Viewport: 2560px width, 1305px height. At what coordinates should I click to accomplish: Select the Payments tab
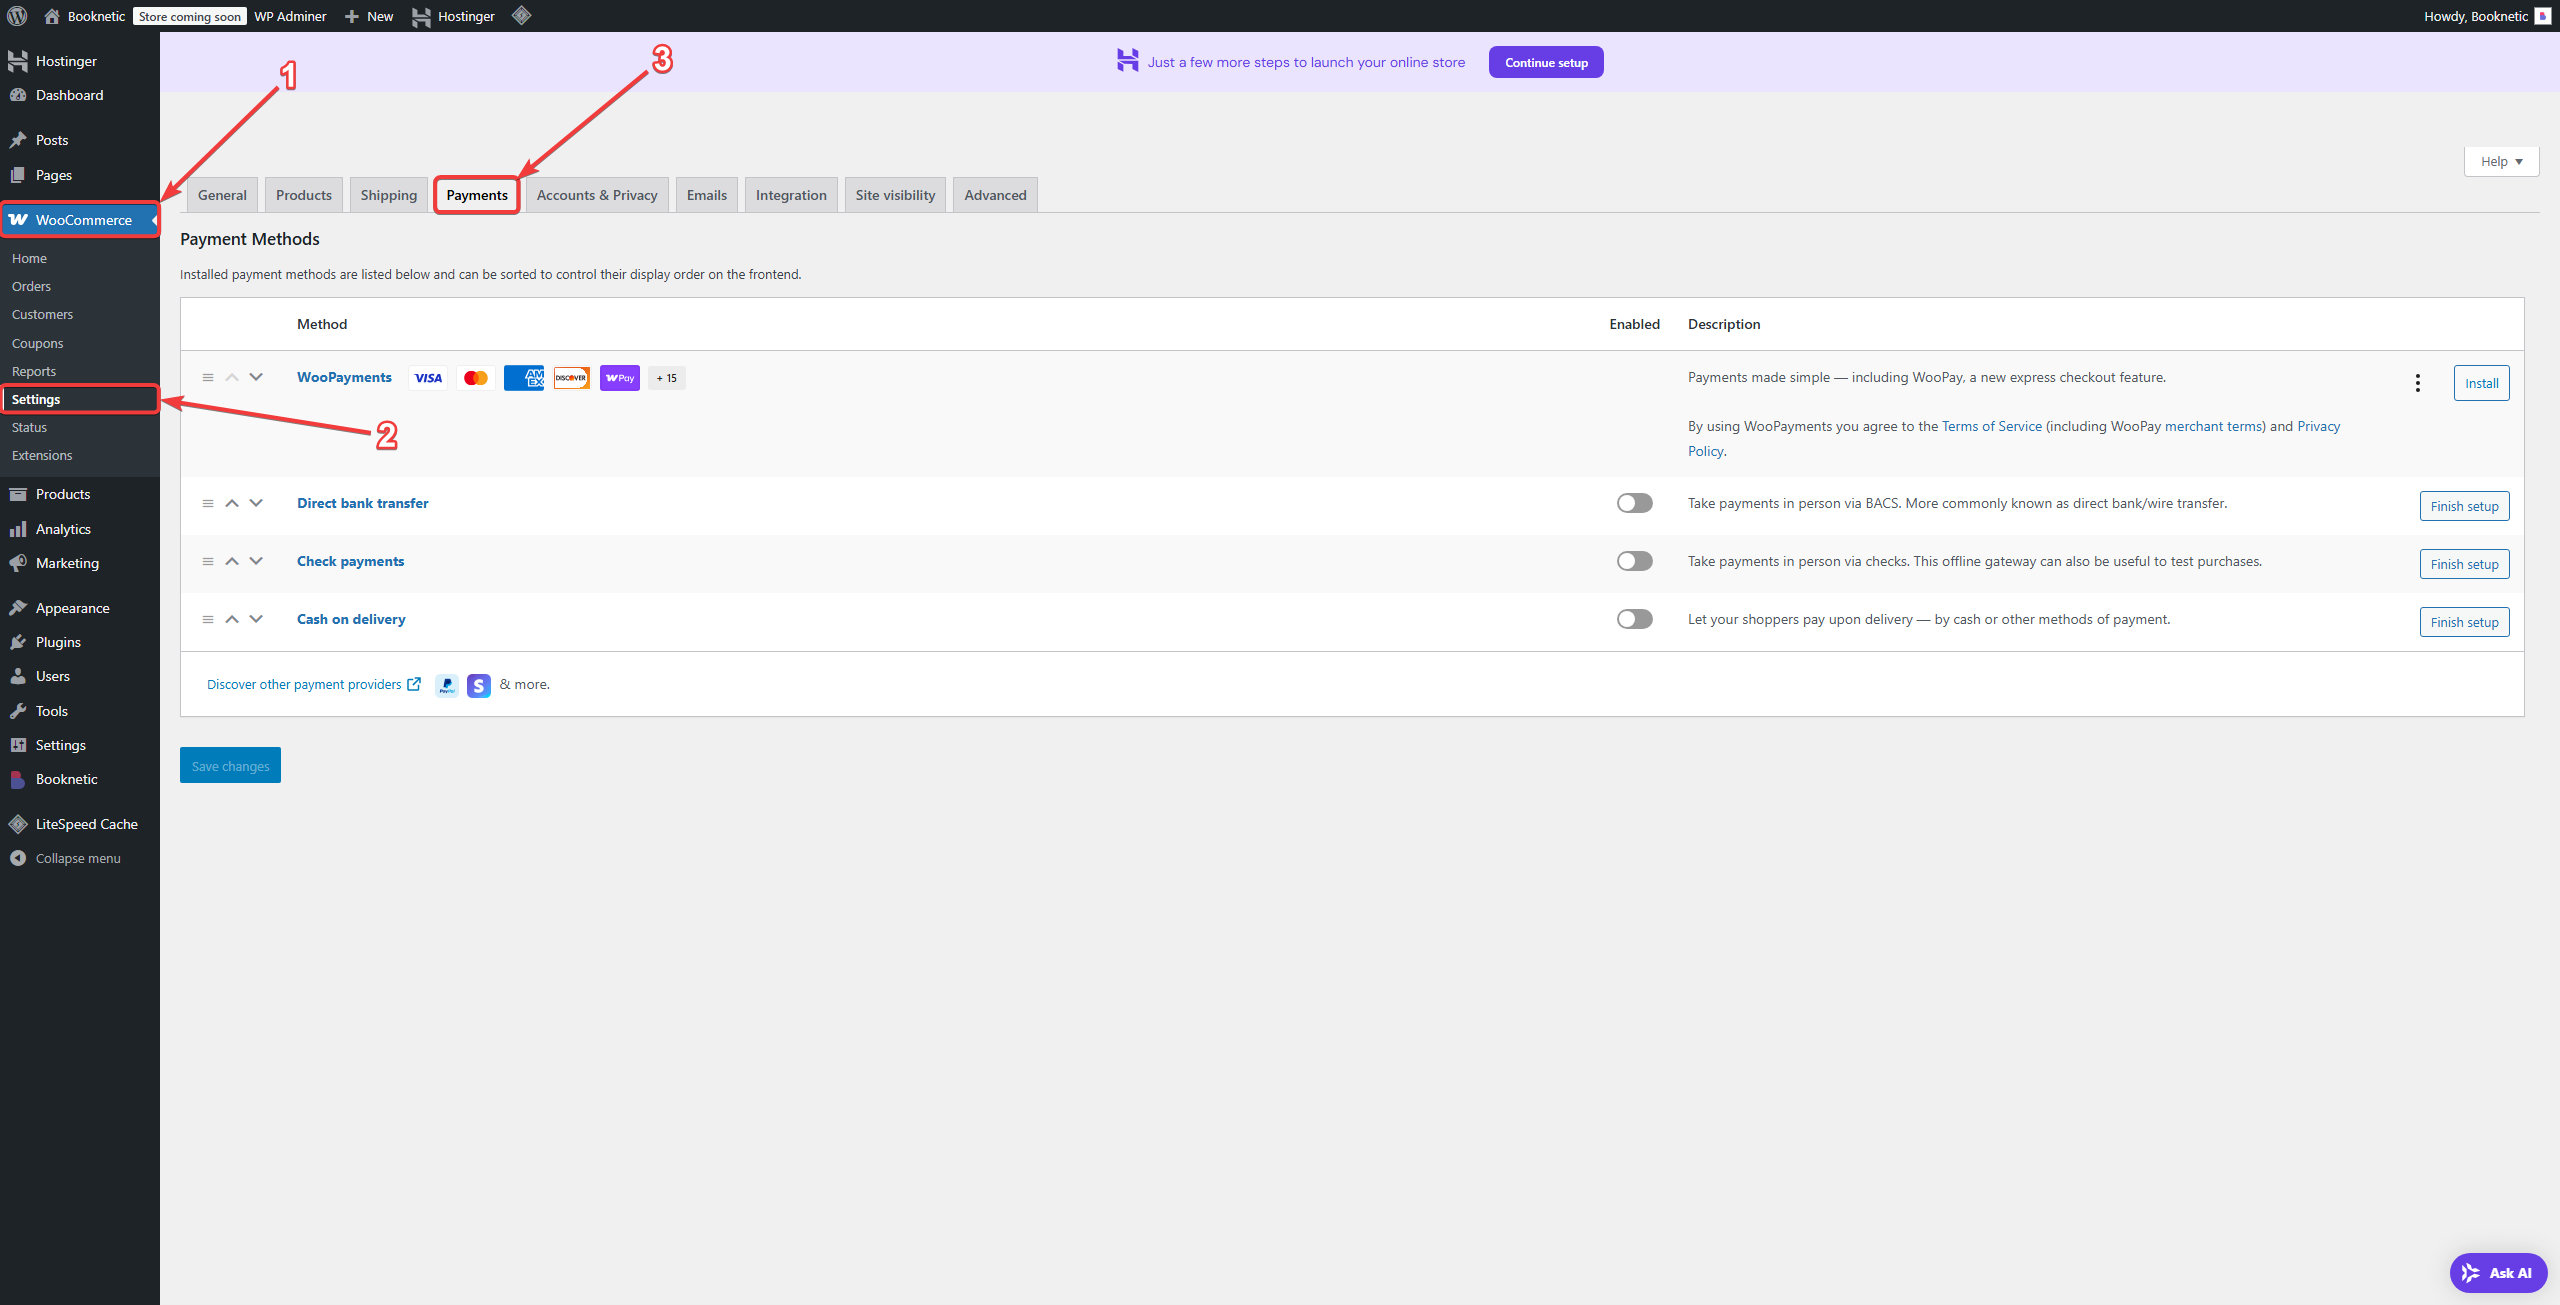tap(477, 195)
